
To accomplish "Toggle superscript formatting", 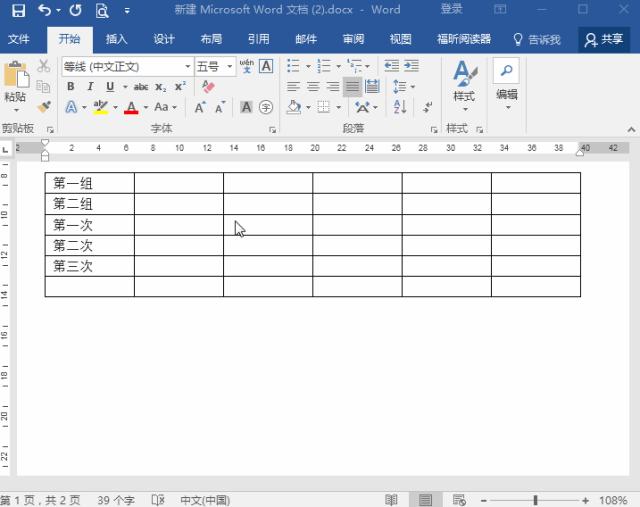I will pos(180,87).
